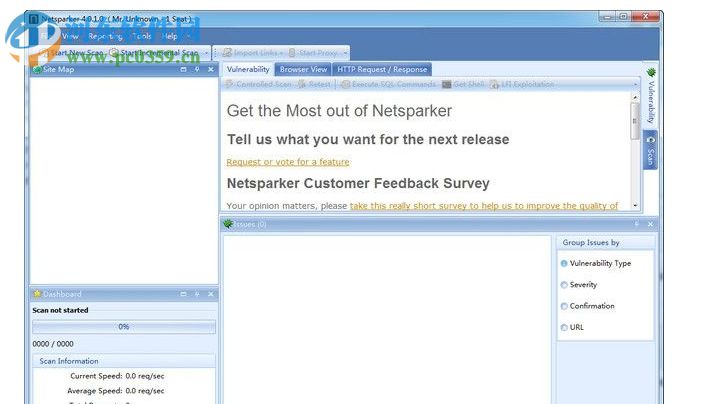Click the Start Incremental Scan icon
The image size is (720, 404).
(114, 53)
